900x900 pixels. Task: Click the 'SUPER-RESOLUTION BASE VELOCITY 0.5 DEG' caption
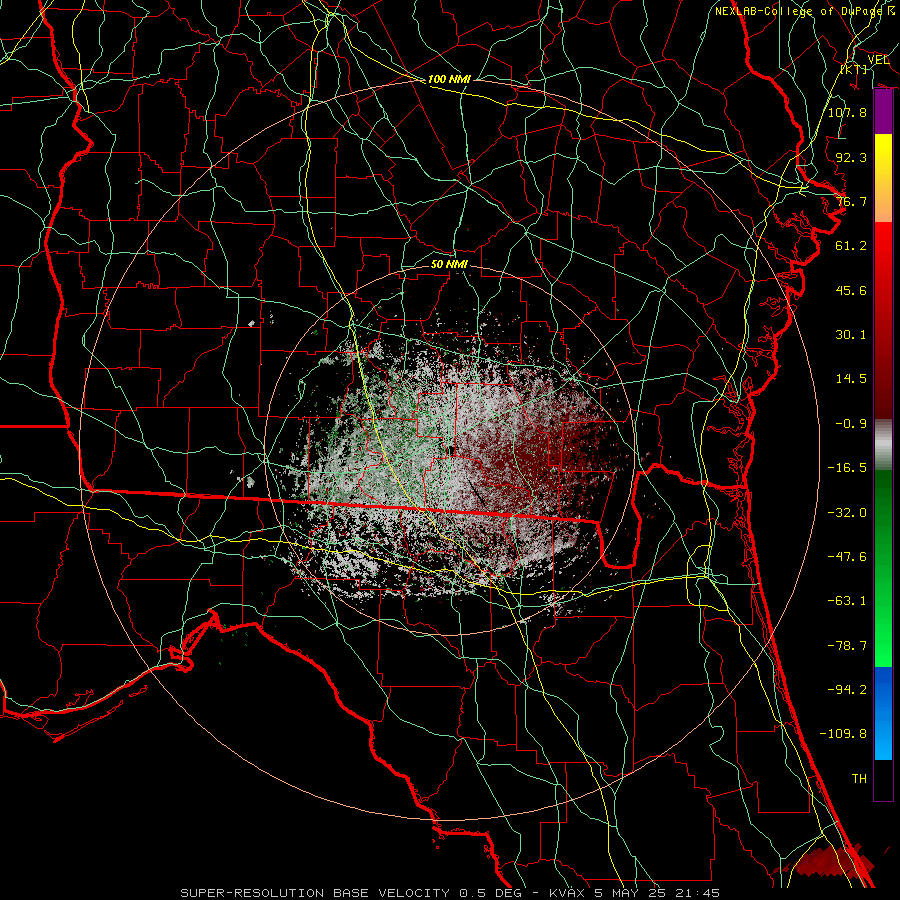(351, 893)
